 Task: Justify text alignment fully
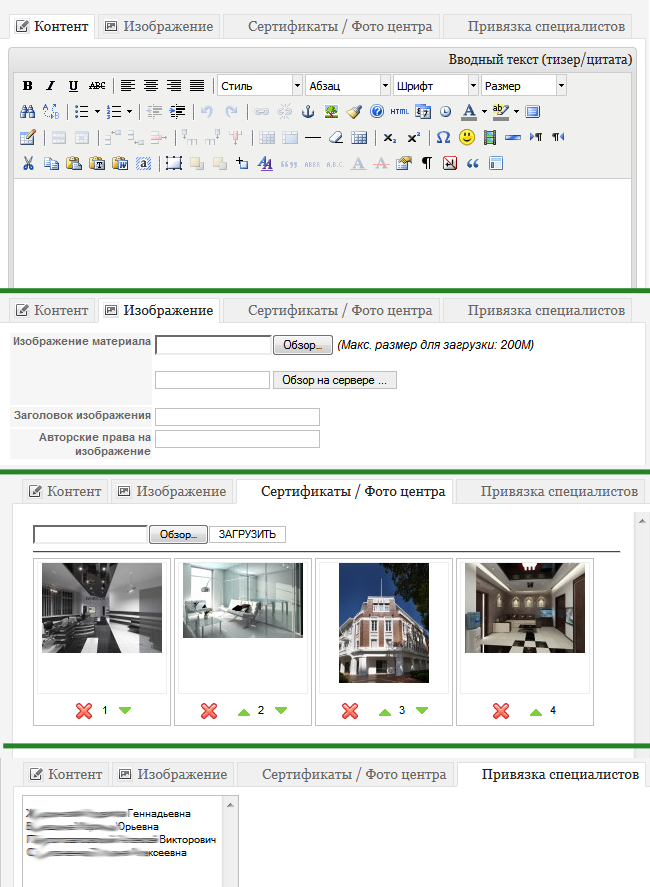(x=197, y=86)
